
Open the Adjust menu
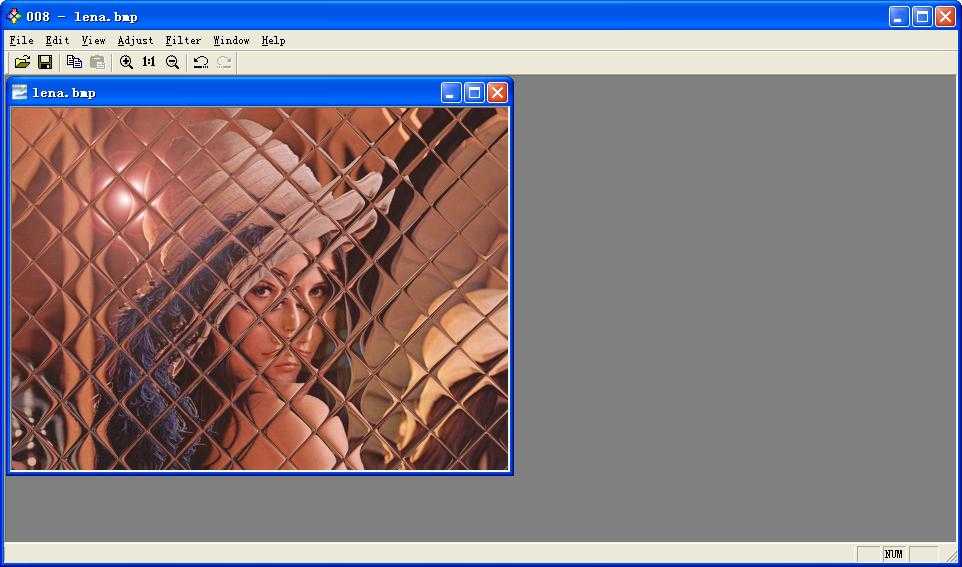(x=136, y=40)
